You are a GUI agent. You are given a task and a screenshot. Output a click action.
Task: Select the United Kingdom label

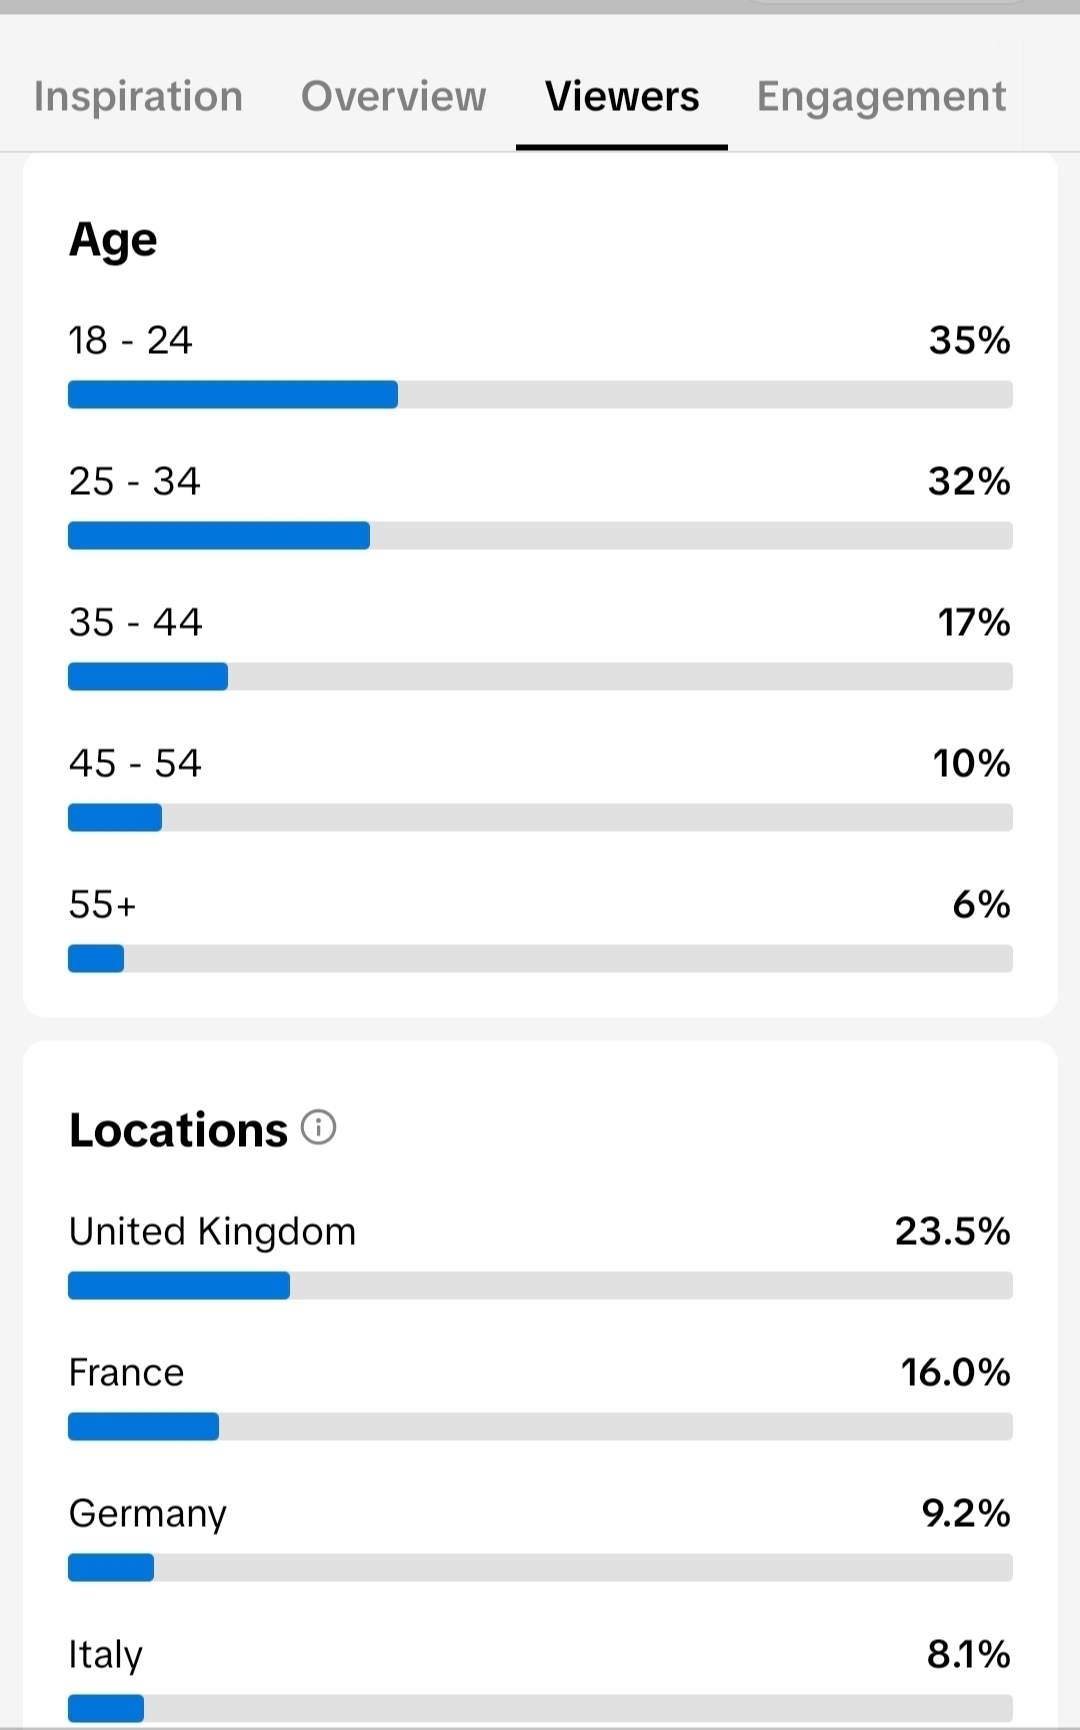coord(212,1231)
